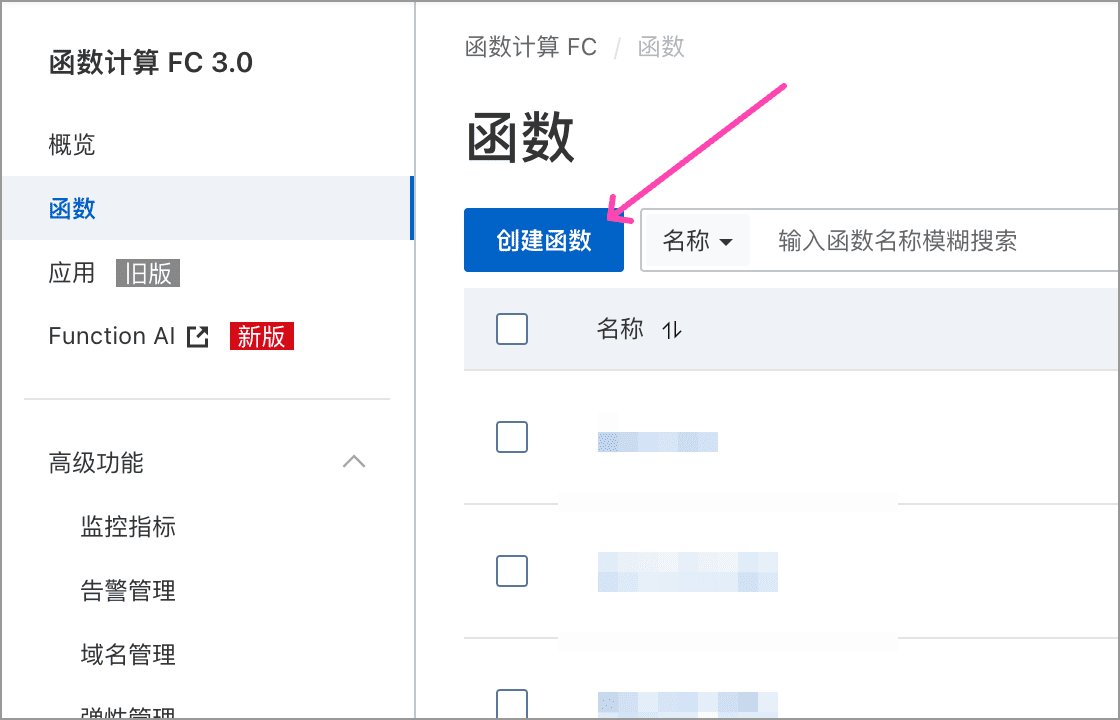Click the external link icon beside Function AI

(x=198, y=336)
